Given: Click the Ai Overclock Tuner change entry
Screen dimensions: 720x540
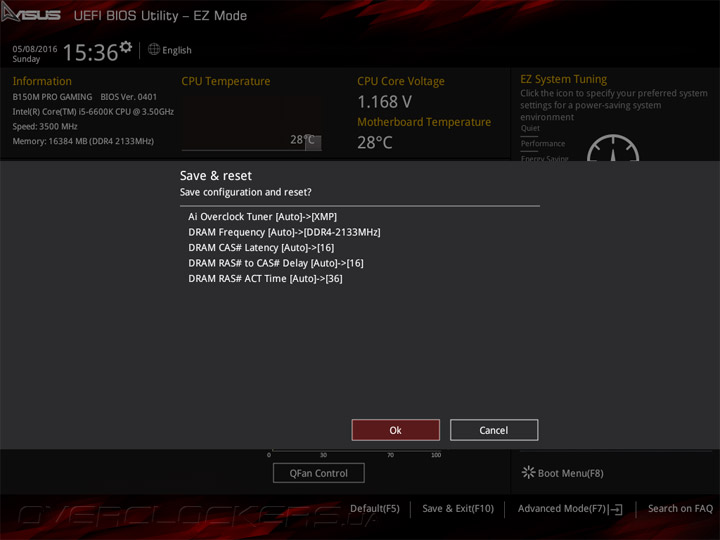Looking at the screenshot, I should [262, 217].
